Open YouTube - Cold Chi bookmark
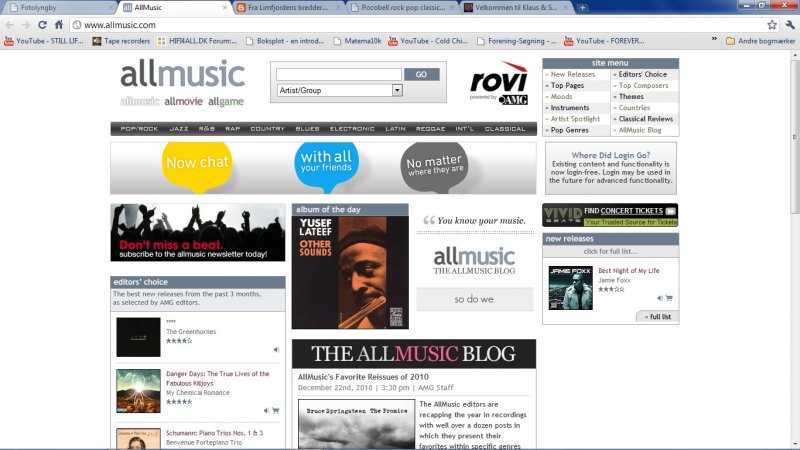Viewport: 800px width, 450px height. [x=428, y=41]
